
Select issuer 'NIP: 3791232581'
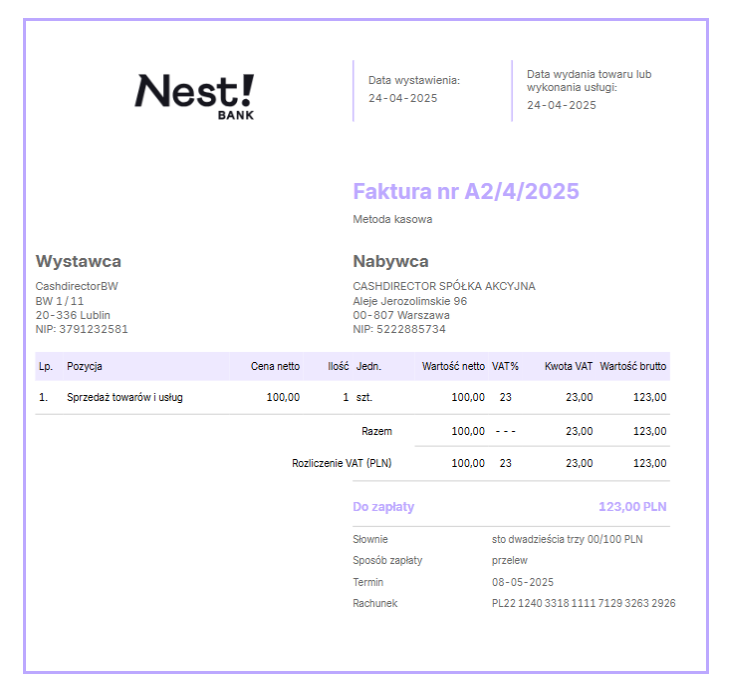[82, 329]
